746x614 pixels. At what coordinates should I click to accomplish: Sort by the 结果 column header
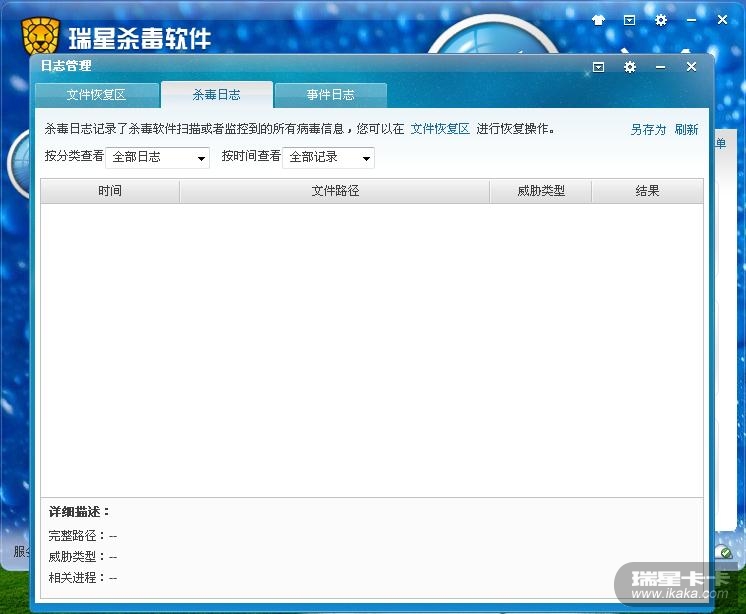tap(648, 191)
